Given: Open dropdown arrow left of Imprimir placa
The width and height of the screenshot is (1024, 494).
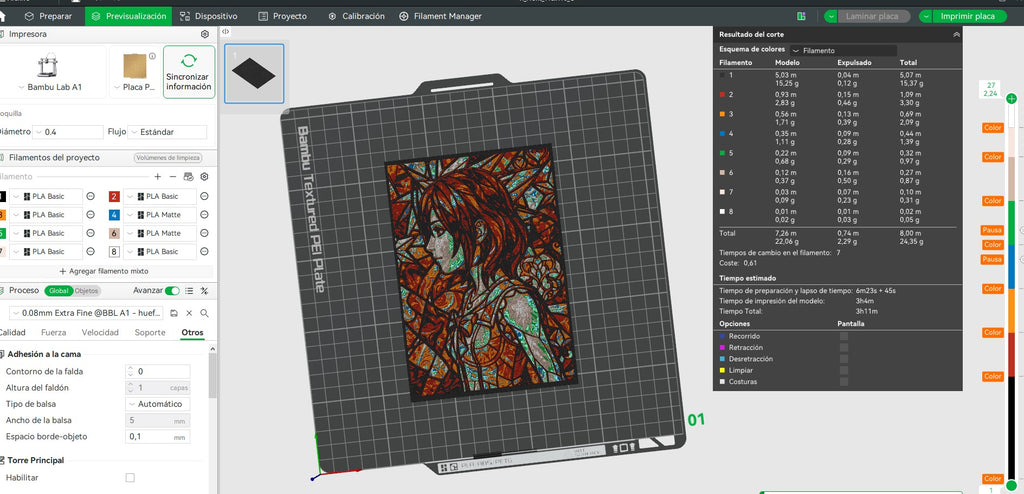Looking at the screenshot, I should point(925,16).
